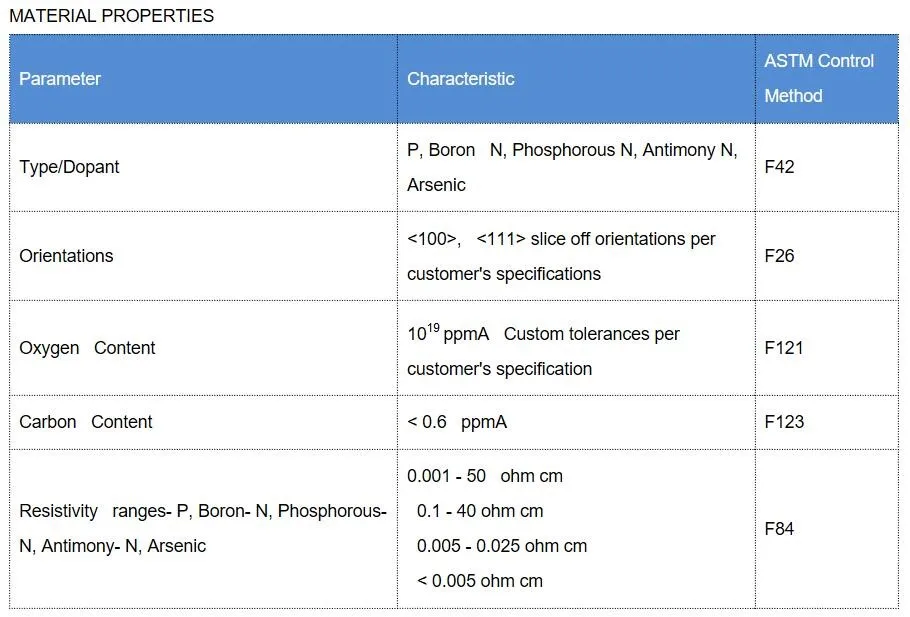Click the 0.1 - 40 ohm cm value

[x=480, y=511]
